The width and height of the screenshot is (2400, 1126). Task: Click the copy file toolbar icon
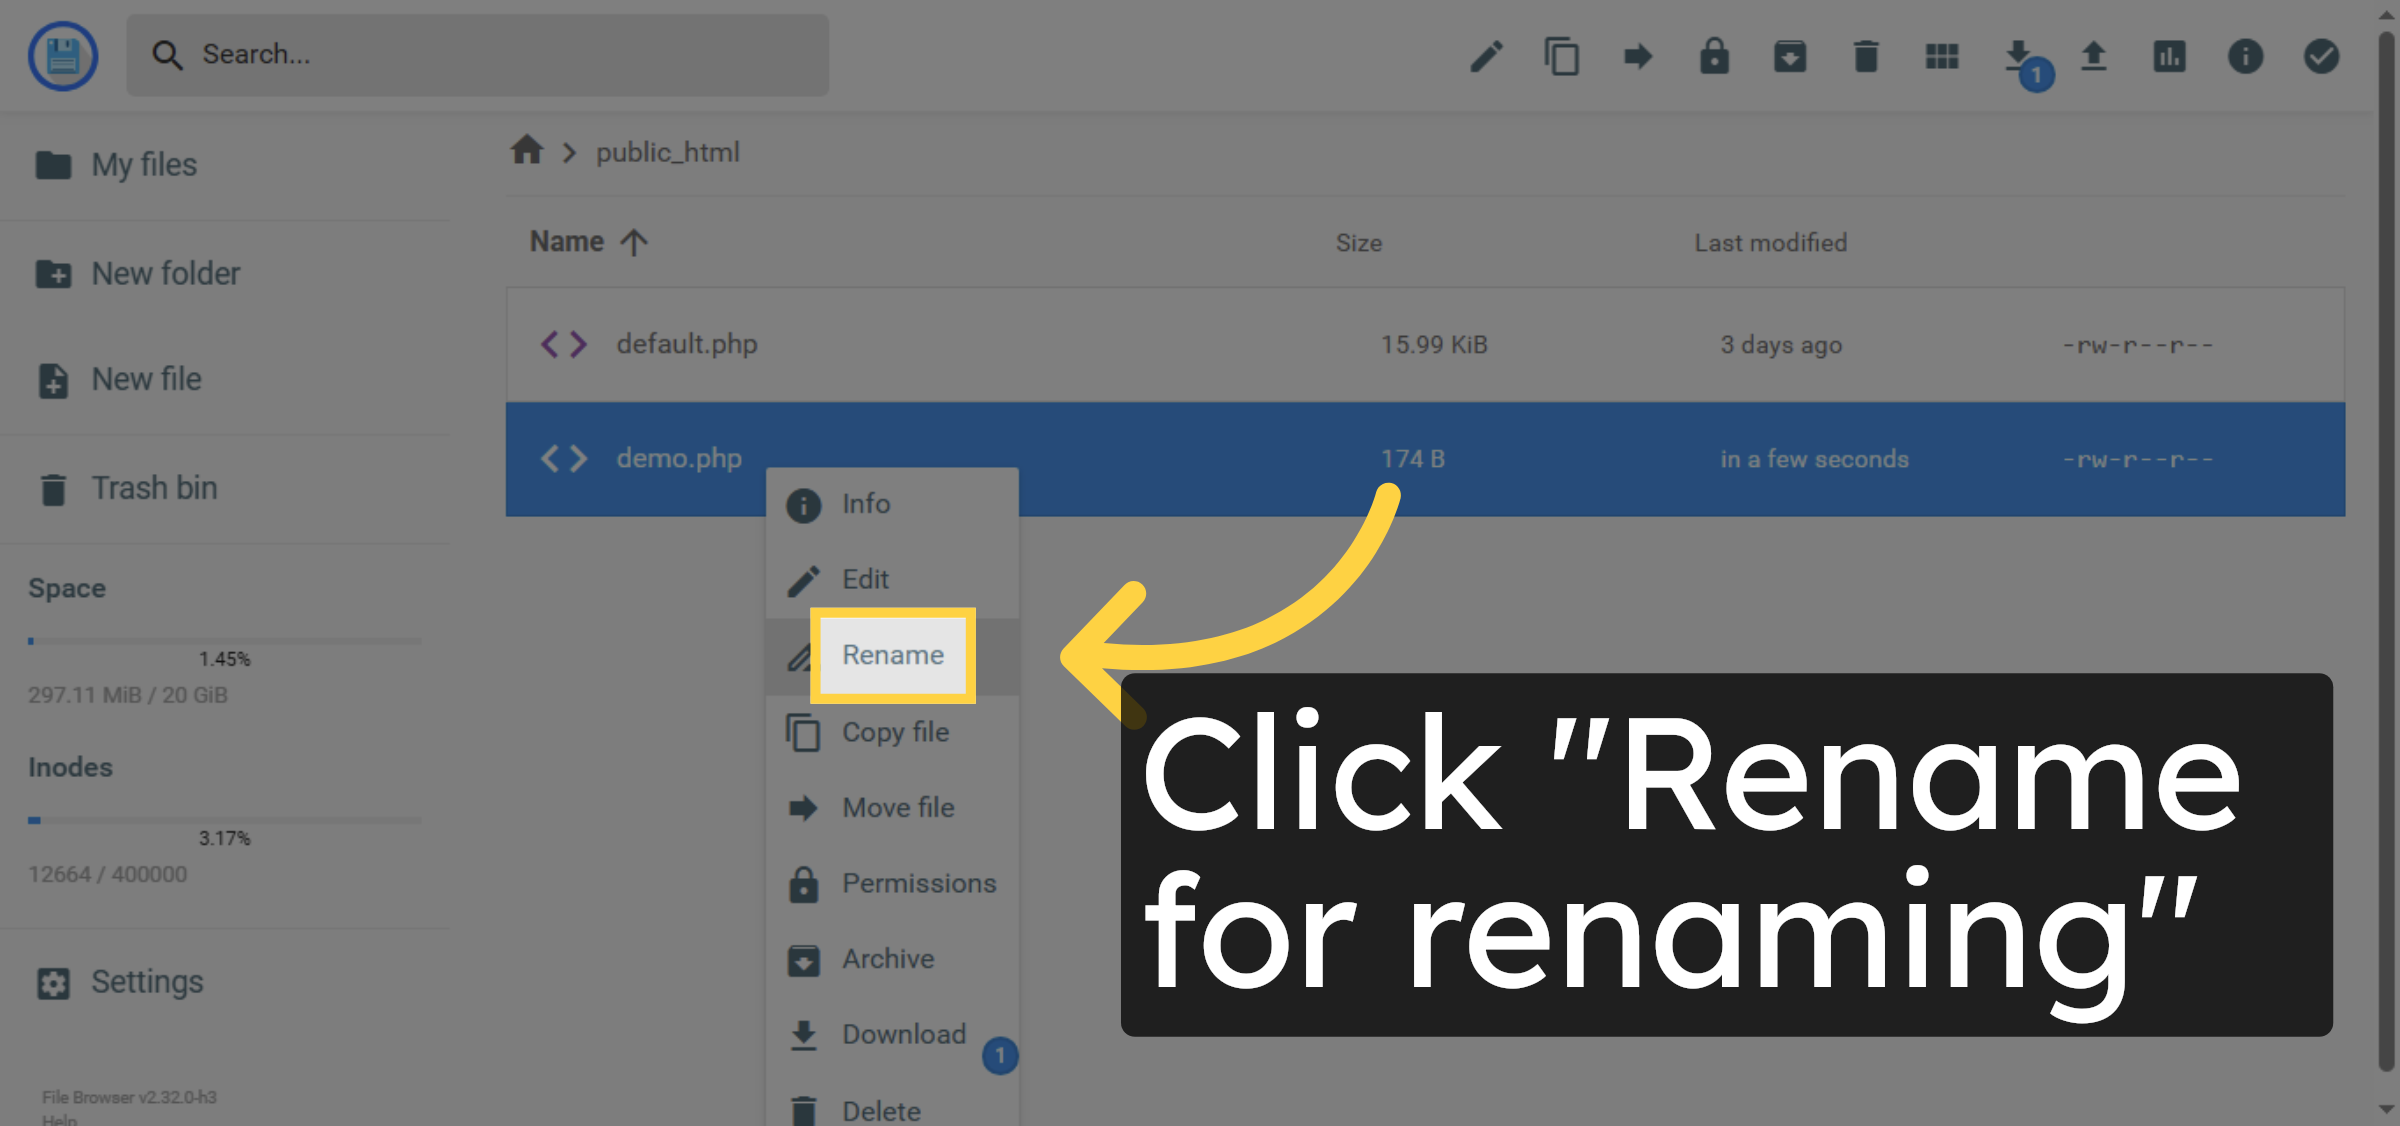1562,56
